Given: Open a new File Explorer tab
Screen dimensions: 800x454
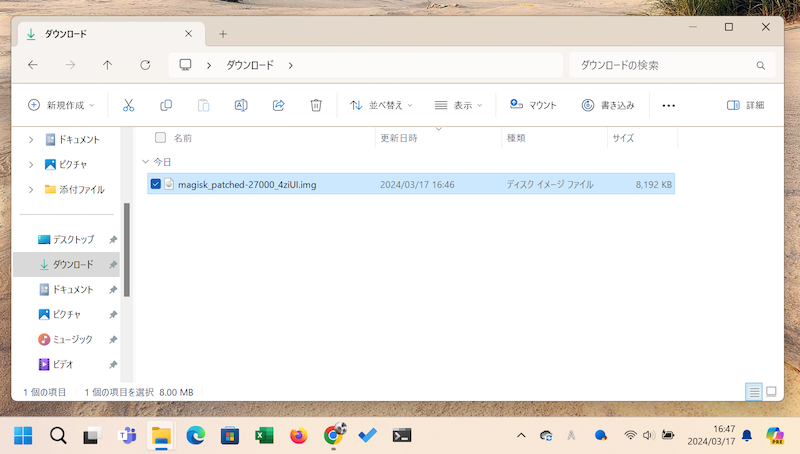Looking at the screenshot, I should [x=223, y=33].
